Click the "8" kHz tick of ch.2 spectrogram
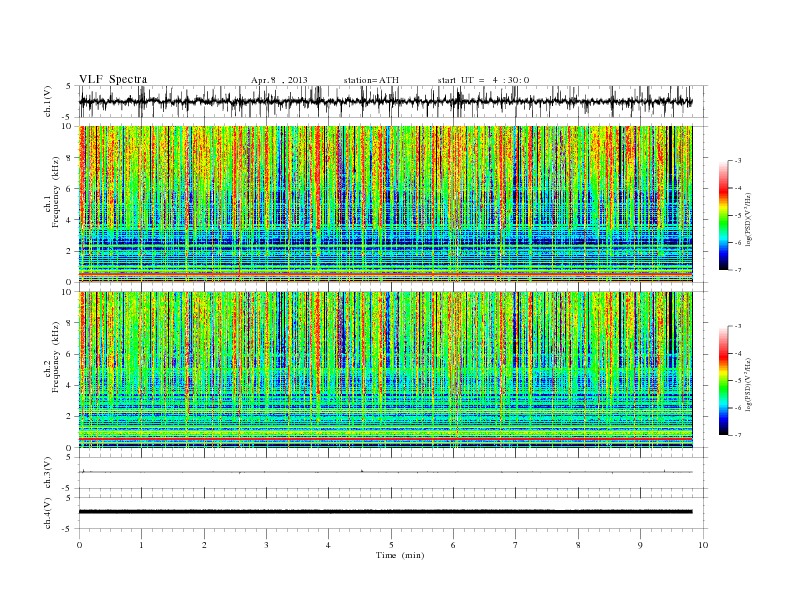792x612 pixels. (x=69, y=323)
